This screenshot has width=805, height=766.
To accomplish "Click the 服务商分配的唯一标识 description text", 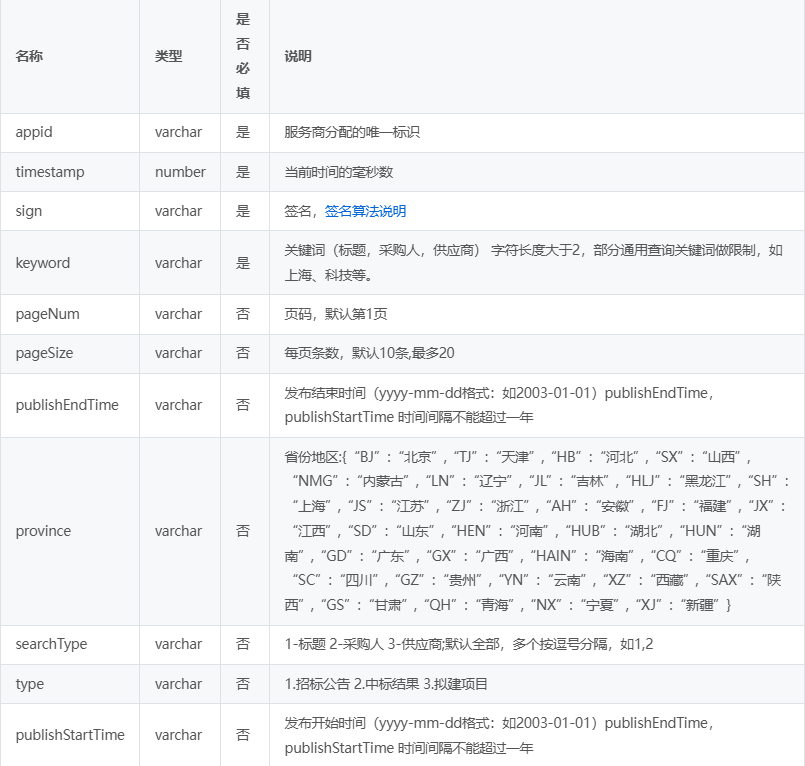I will 352,132.
